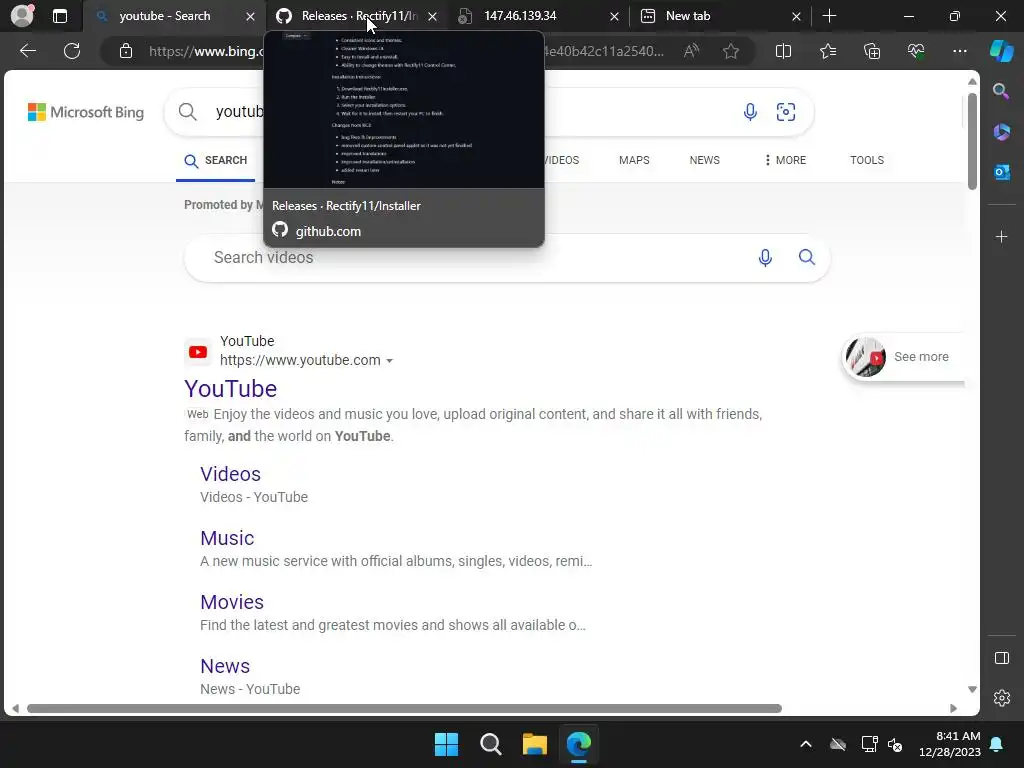Select the Bing SEARCH tab
The height and width of the screenshot is (768, 1024).
(x=216, y=161)
